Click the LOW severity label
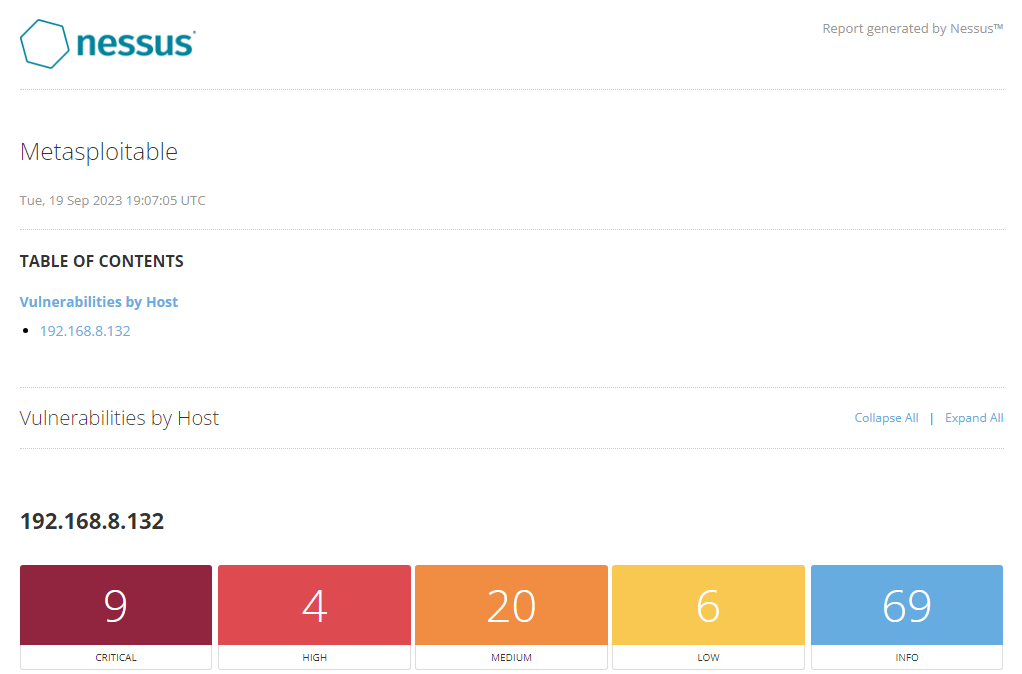Viewport: 1022px width, 674px height. 708,658
